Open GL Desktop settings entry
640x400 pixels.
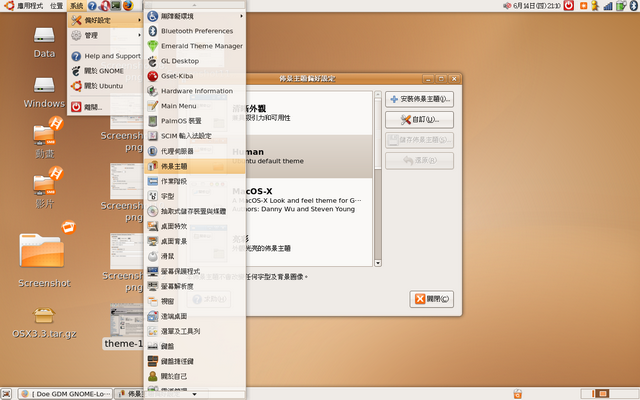click(x=195, y=61)
